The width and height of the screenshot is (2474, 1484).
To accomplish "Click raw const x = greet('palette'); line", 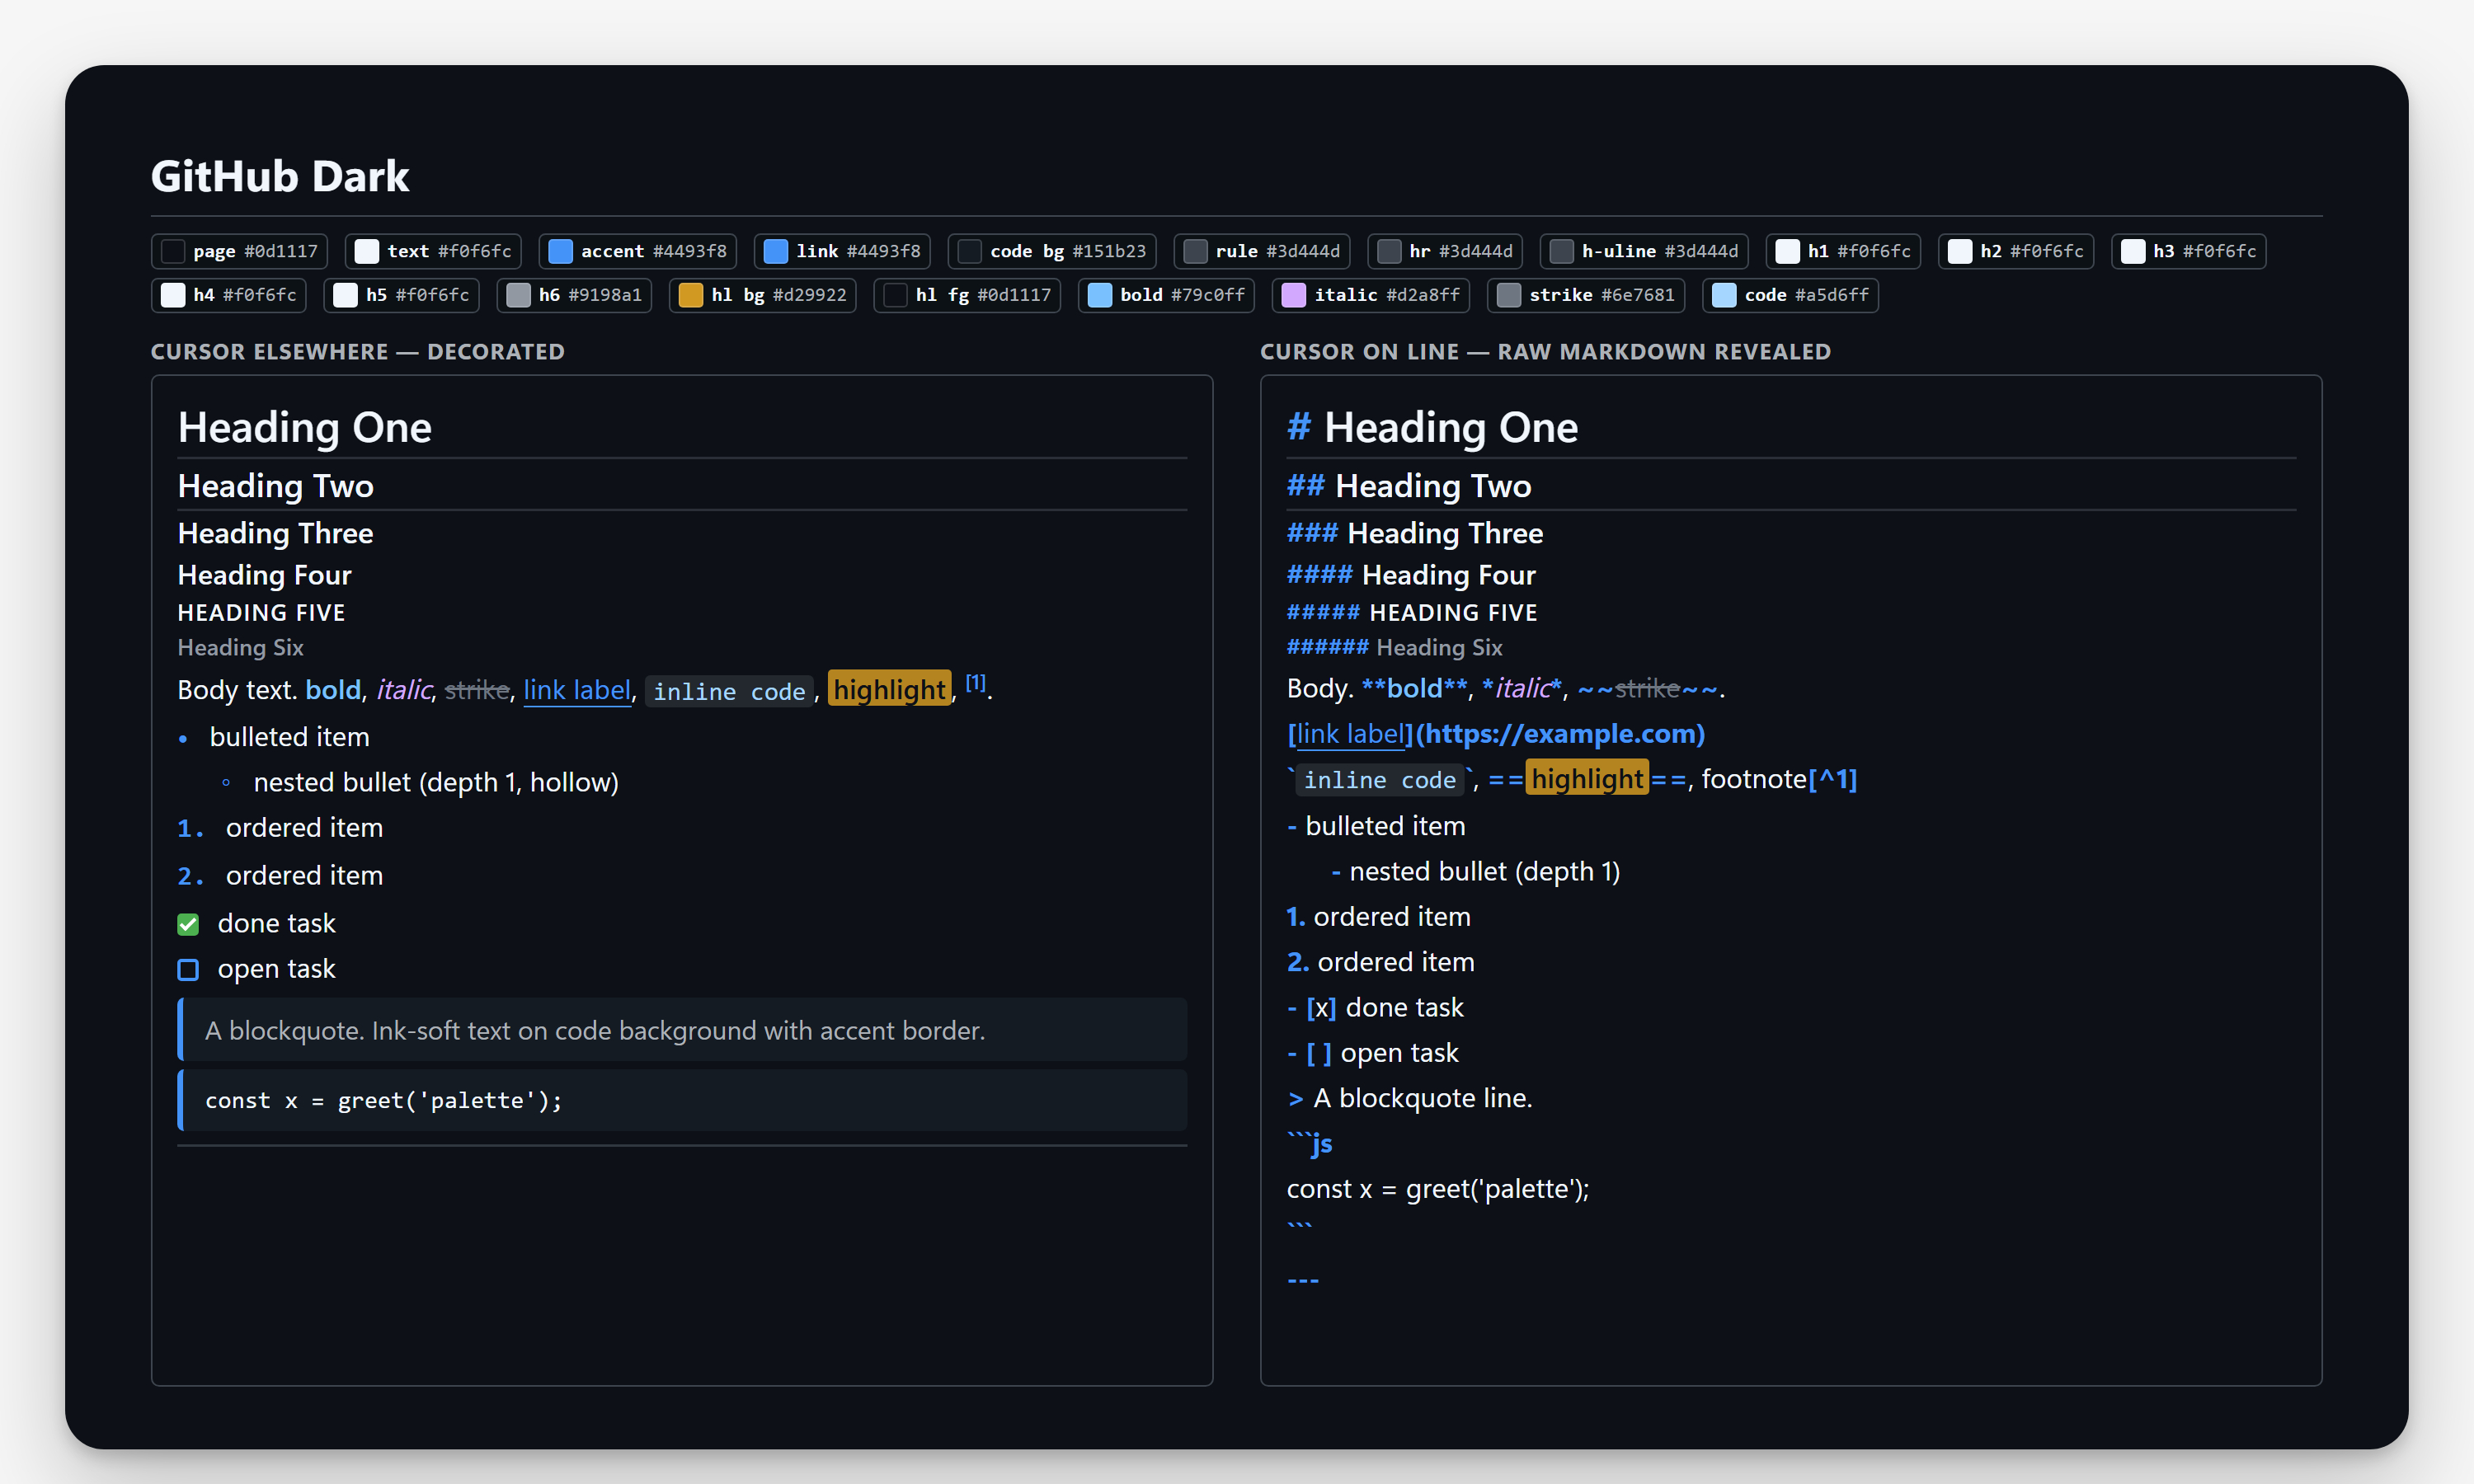I will 1438,1189.
